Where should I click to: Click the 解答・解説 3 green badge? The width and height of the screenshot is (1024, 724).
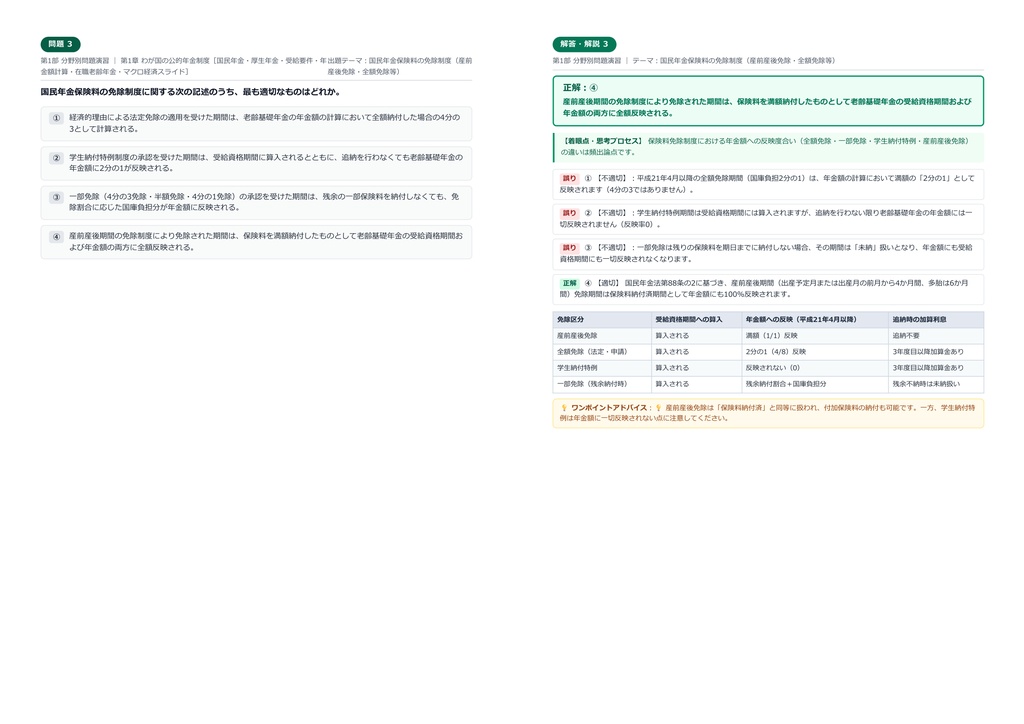tap(584, 44)
